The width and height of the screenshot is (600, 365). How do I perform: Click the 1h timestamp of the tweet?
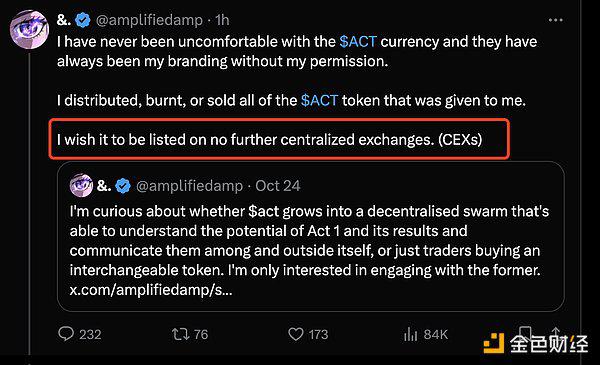222,20
